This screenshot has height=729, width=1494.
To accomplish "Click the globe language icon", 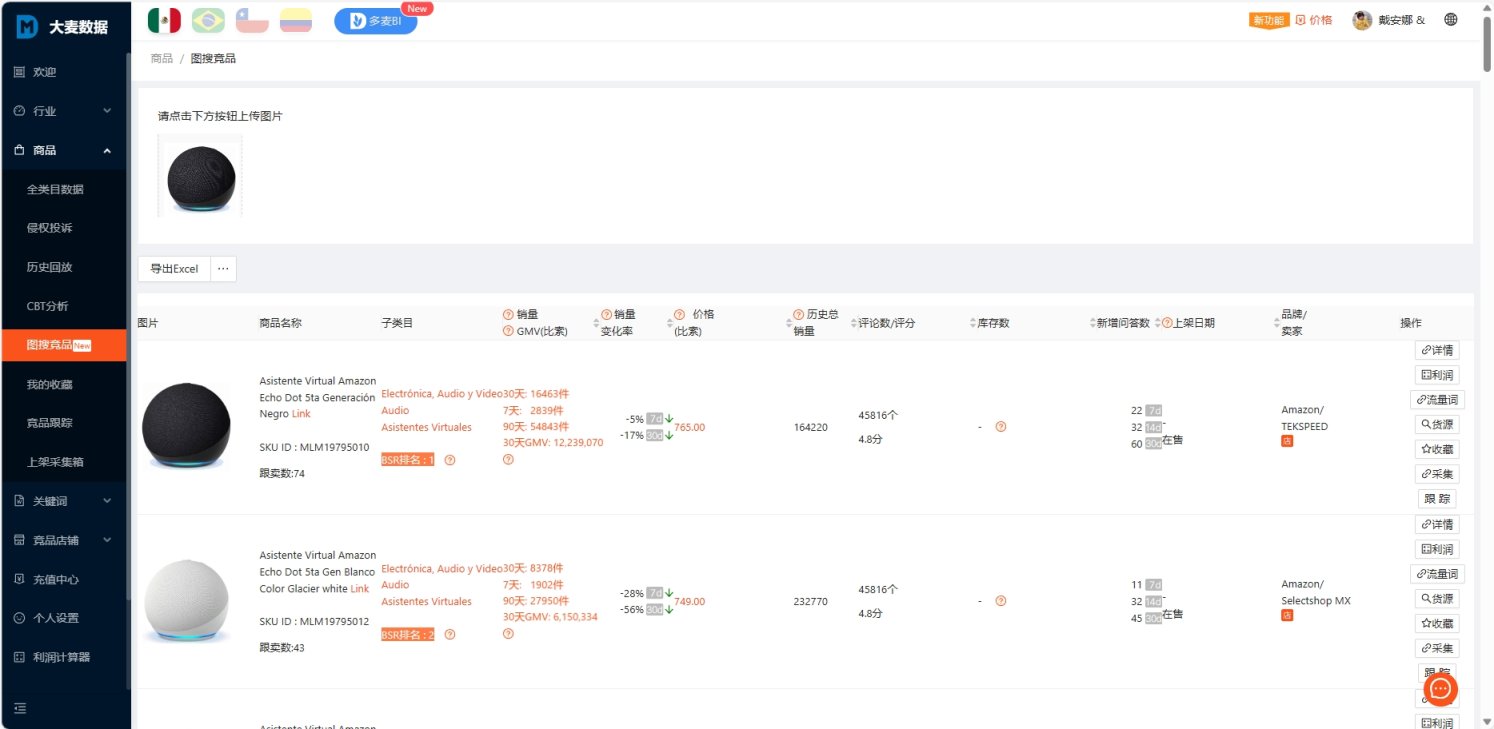I will point(1451,20).
